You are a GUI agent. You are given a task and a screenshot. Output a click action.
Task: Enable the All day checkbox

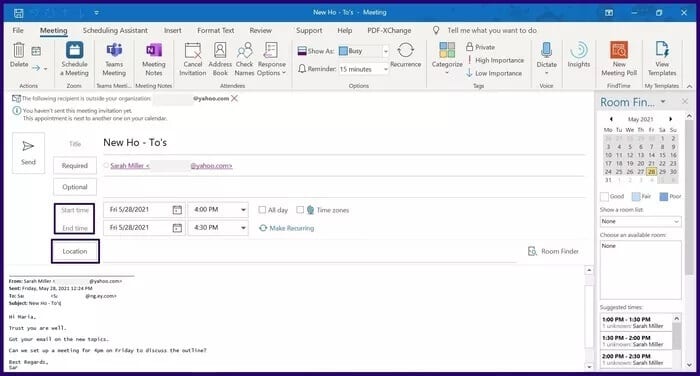pyautogui.click(x=262, y=210)
